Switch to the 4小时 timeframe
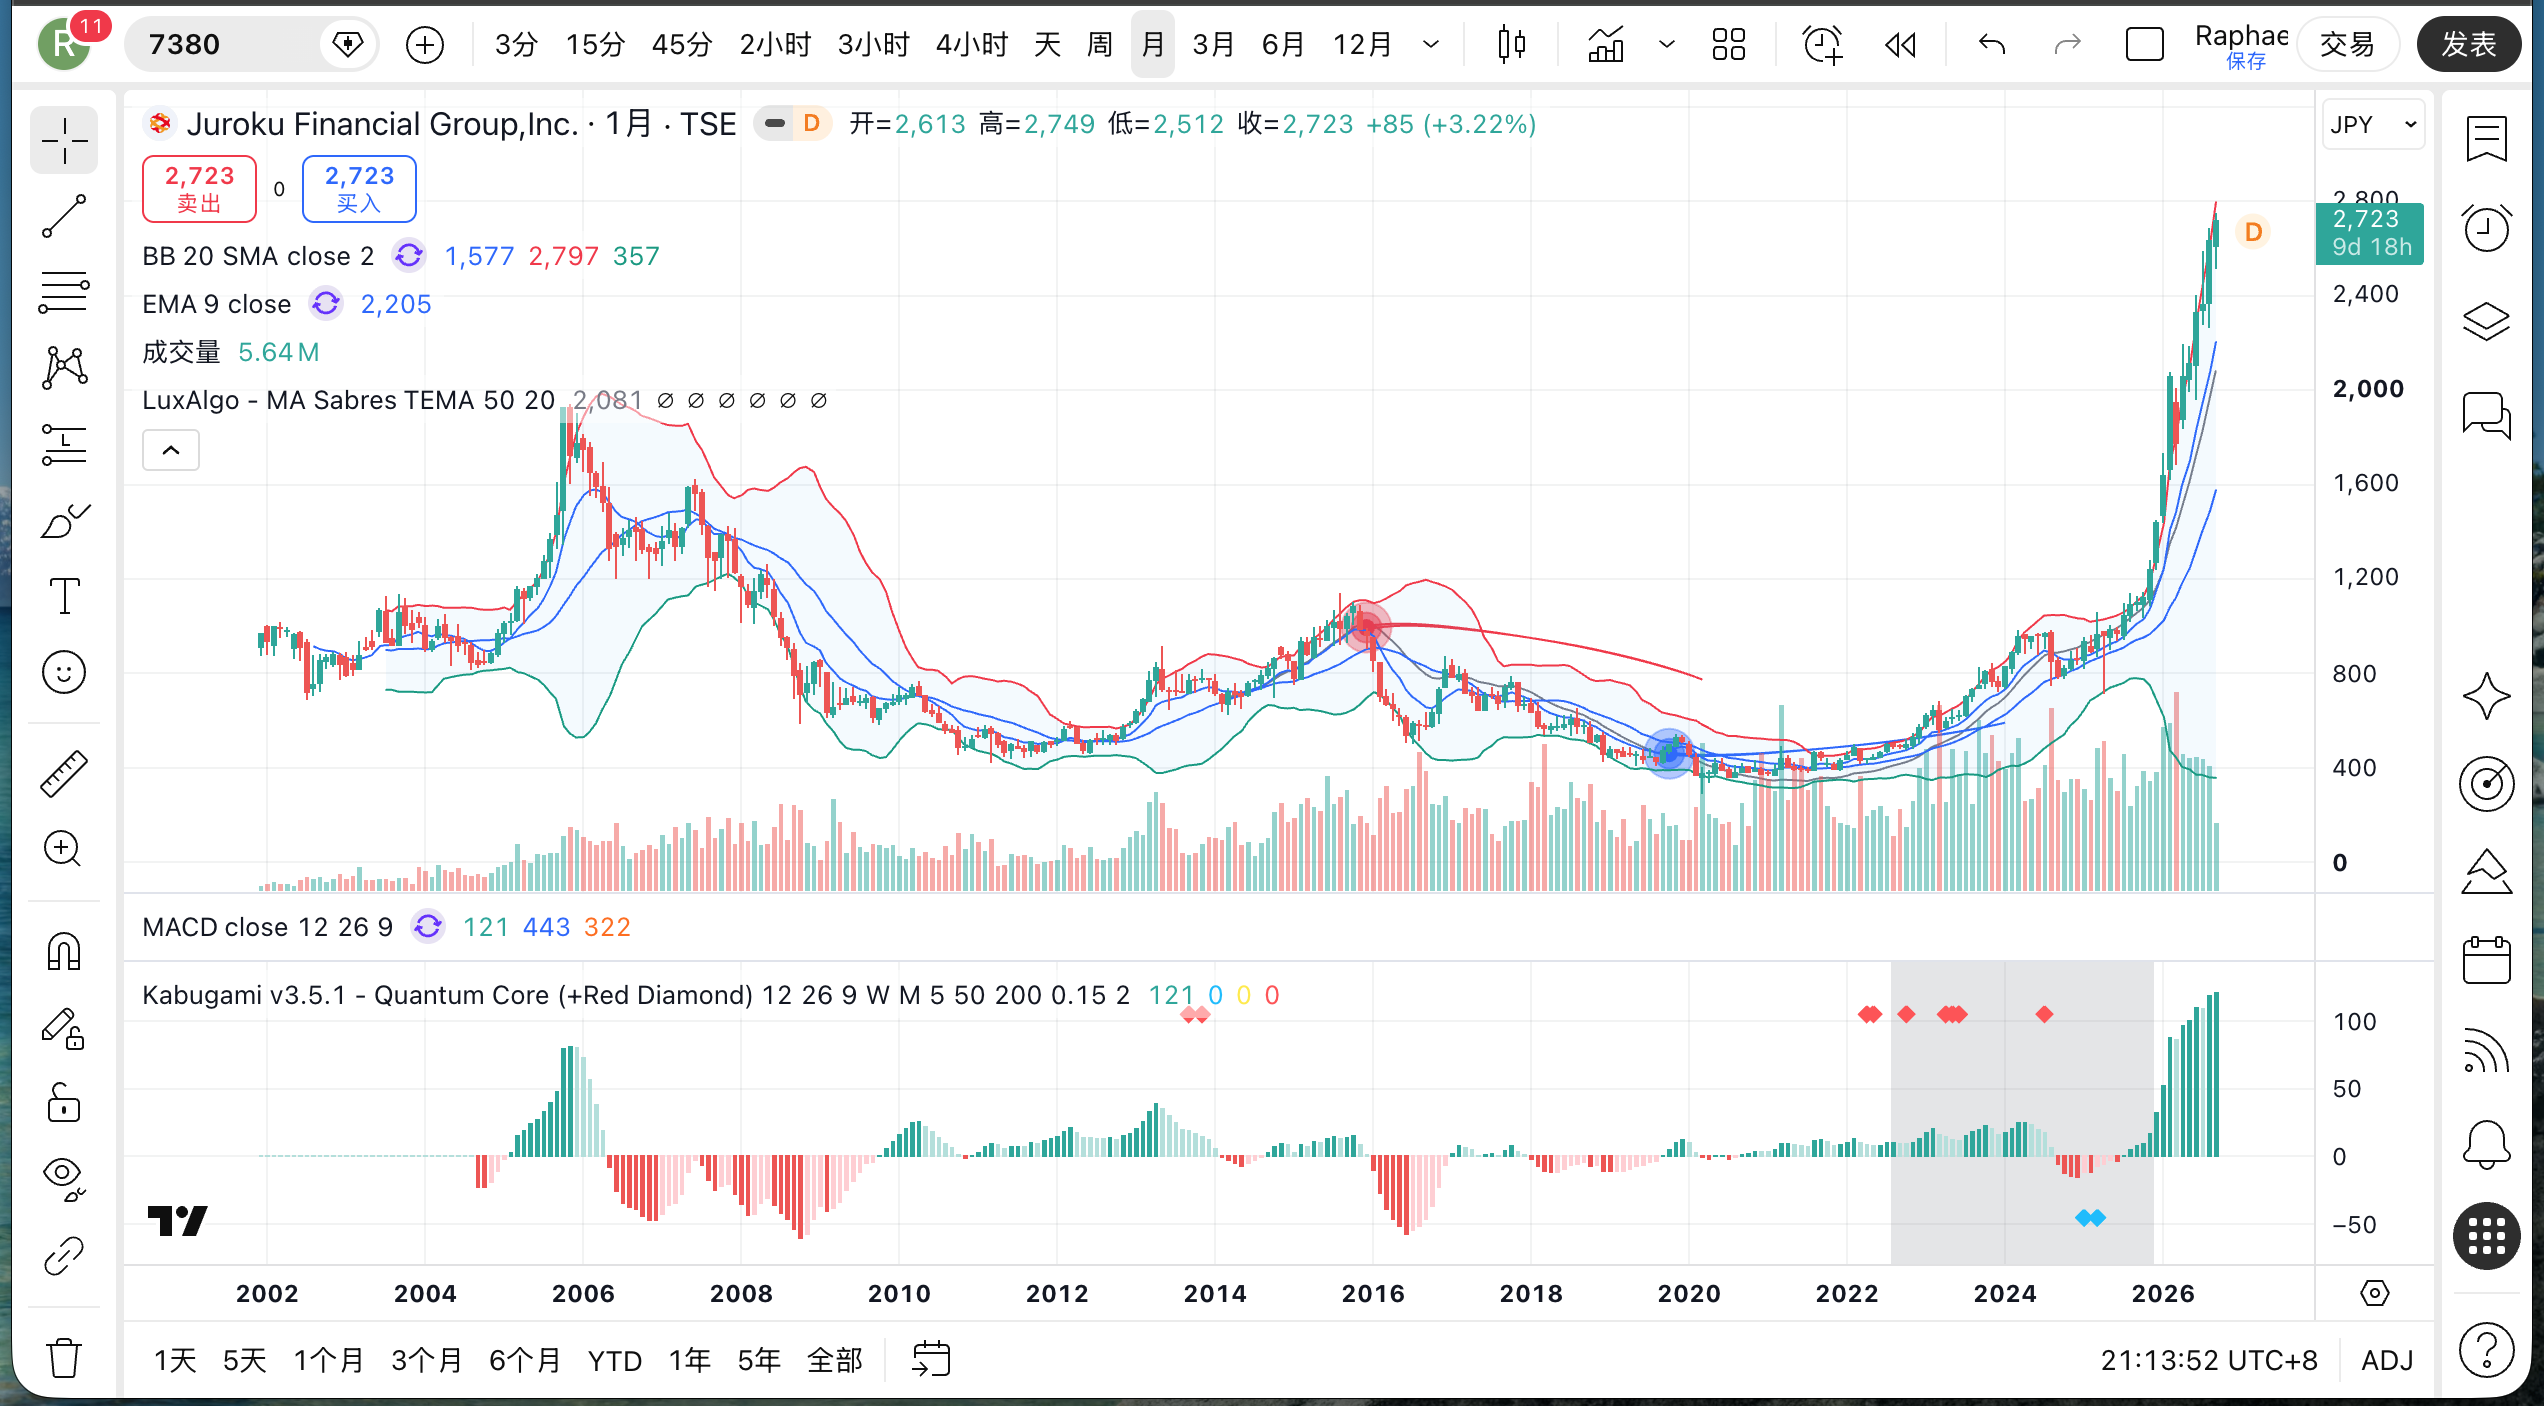The height and width of the screenshot is (1406, 2544). click(x=971, y=44)
